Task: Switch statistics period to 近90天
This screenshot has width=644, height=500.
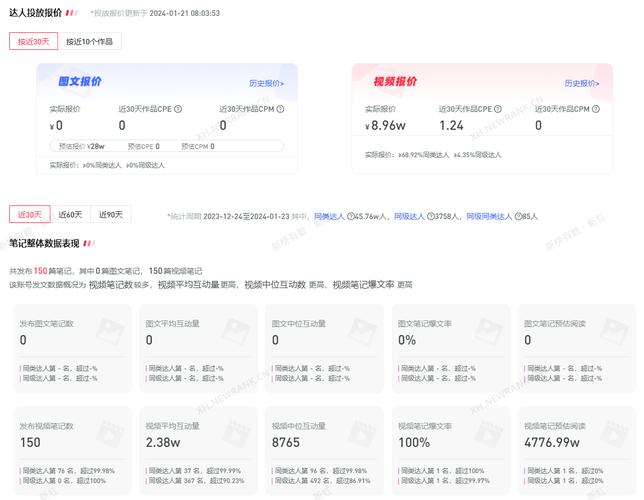Action: coord(111,214)
